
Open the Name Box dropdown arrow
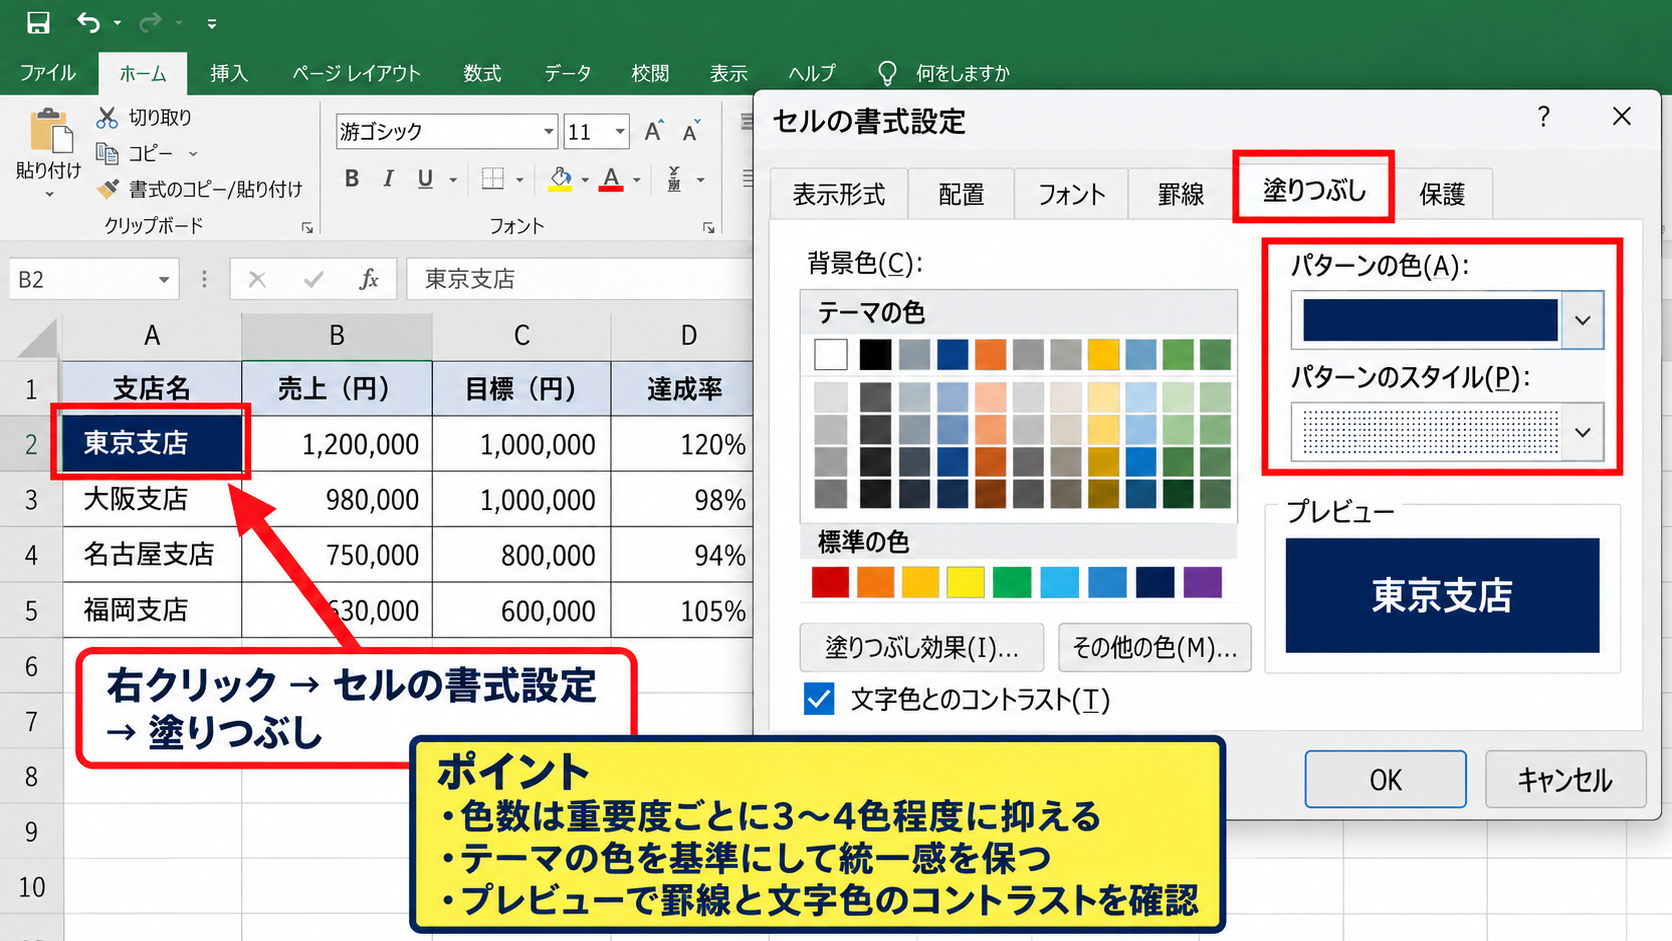(x=163, y=280)
